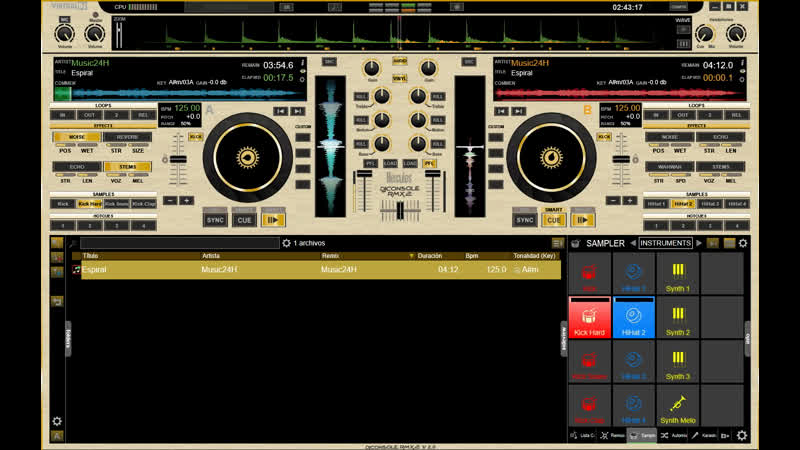The height and width of the screenshot is (450, 800).
Task: Toggle REVERB effect on deck A
Action: [128, 137]
